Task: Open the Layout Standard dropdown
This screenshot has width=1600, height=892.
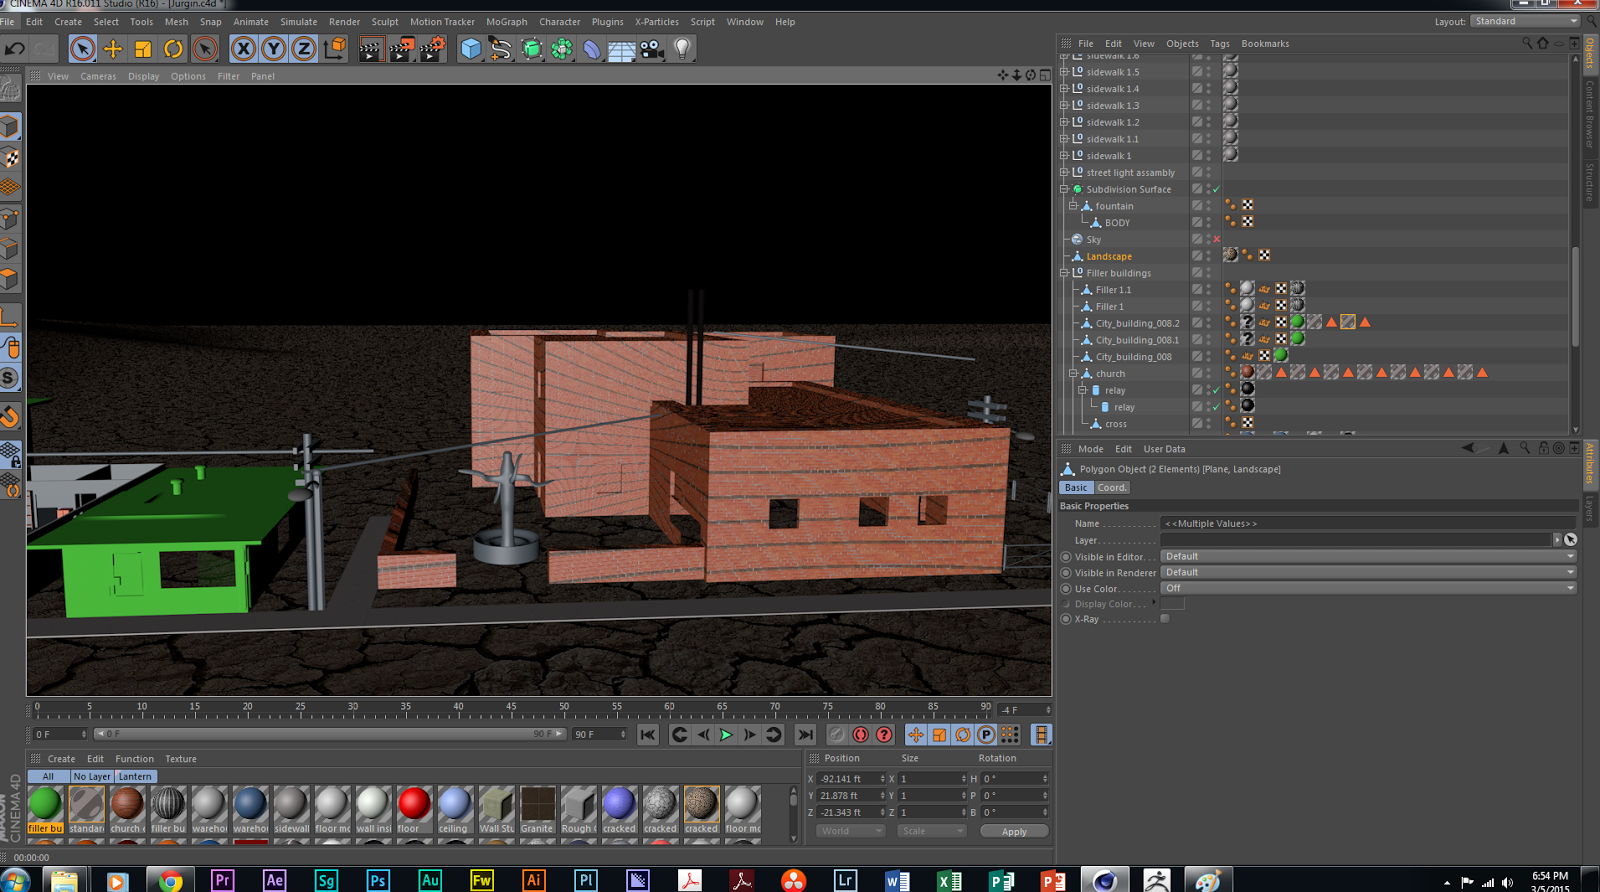Action: [x=1524, y=21]
